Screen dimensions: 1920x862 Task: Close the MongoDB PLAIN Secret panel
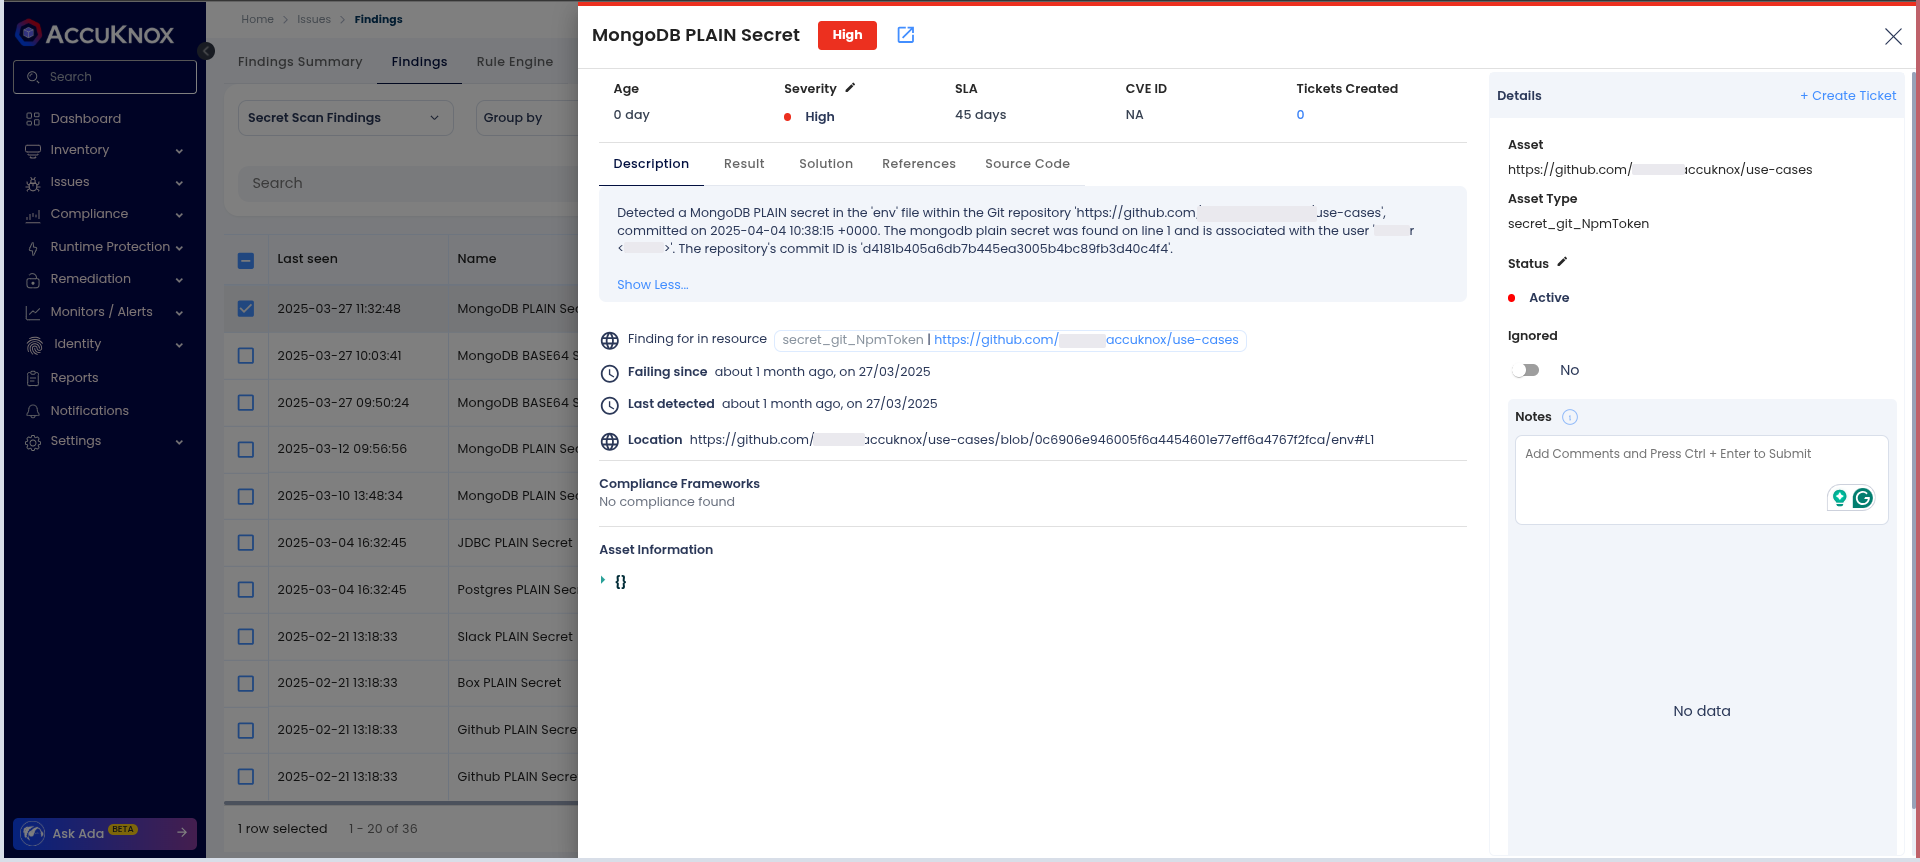[1893, 36]
